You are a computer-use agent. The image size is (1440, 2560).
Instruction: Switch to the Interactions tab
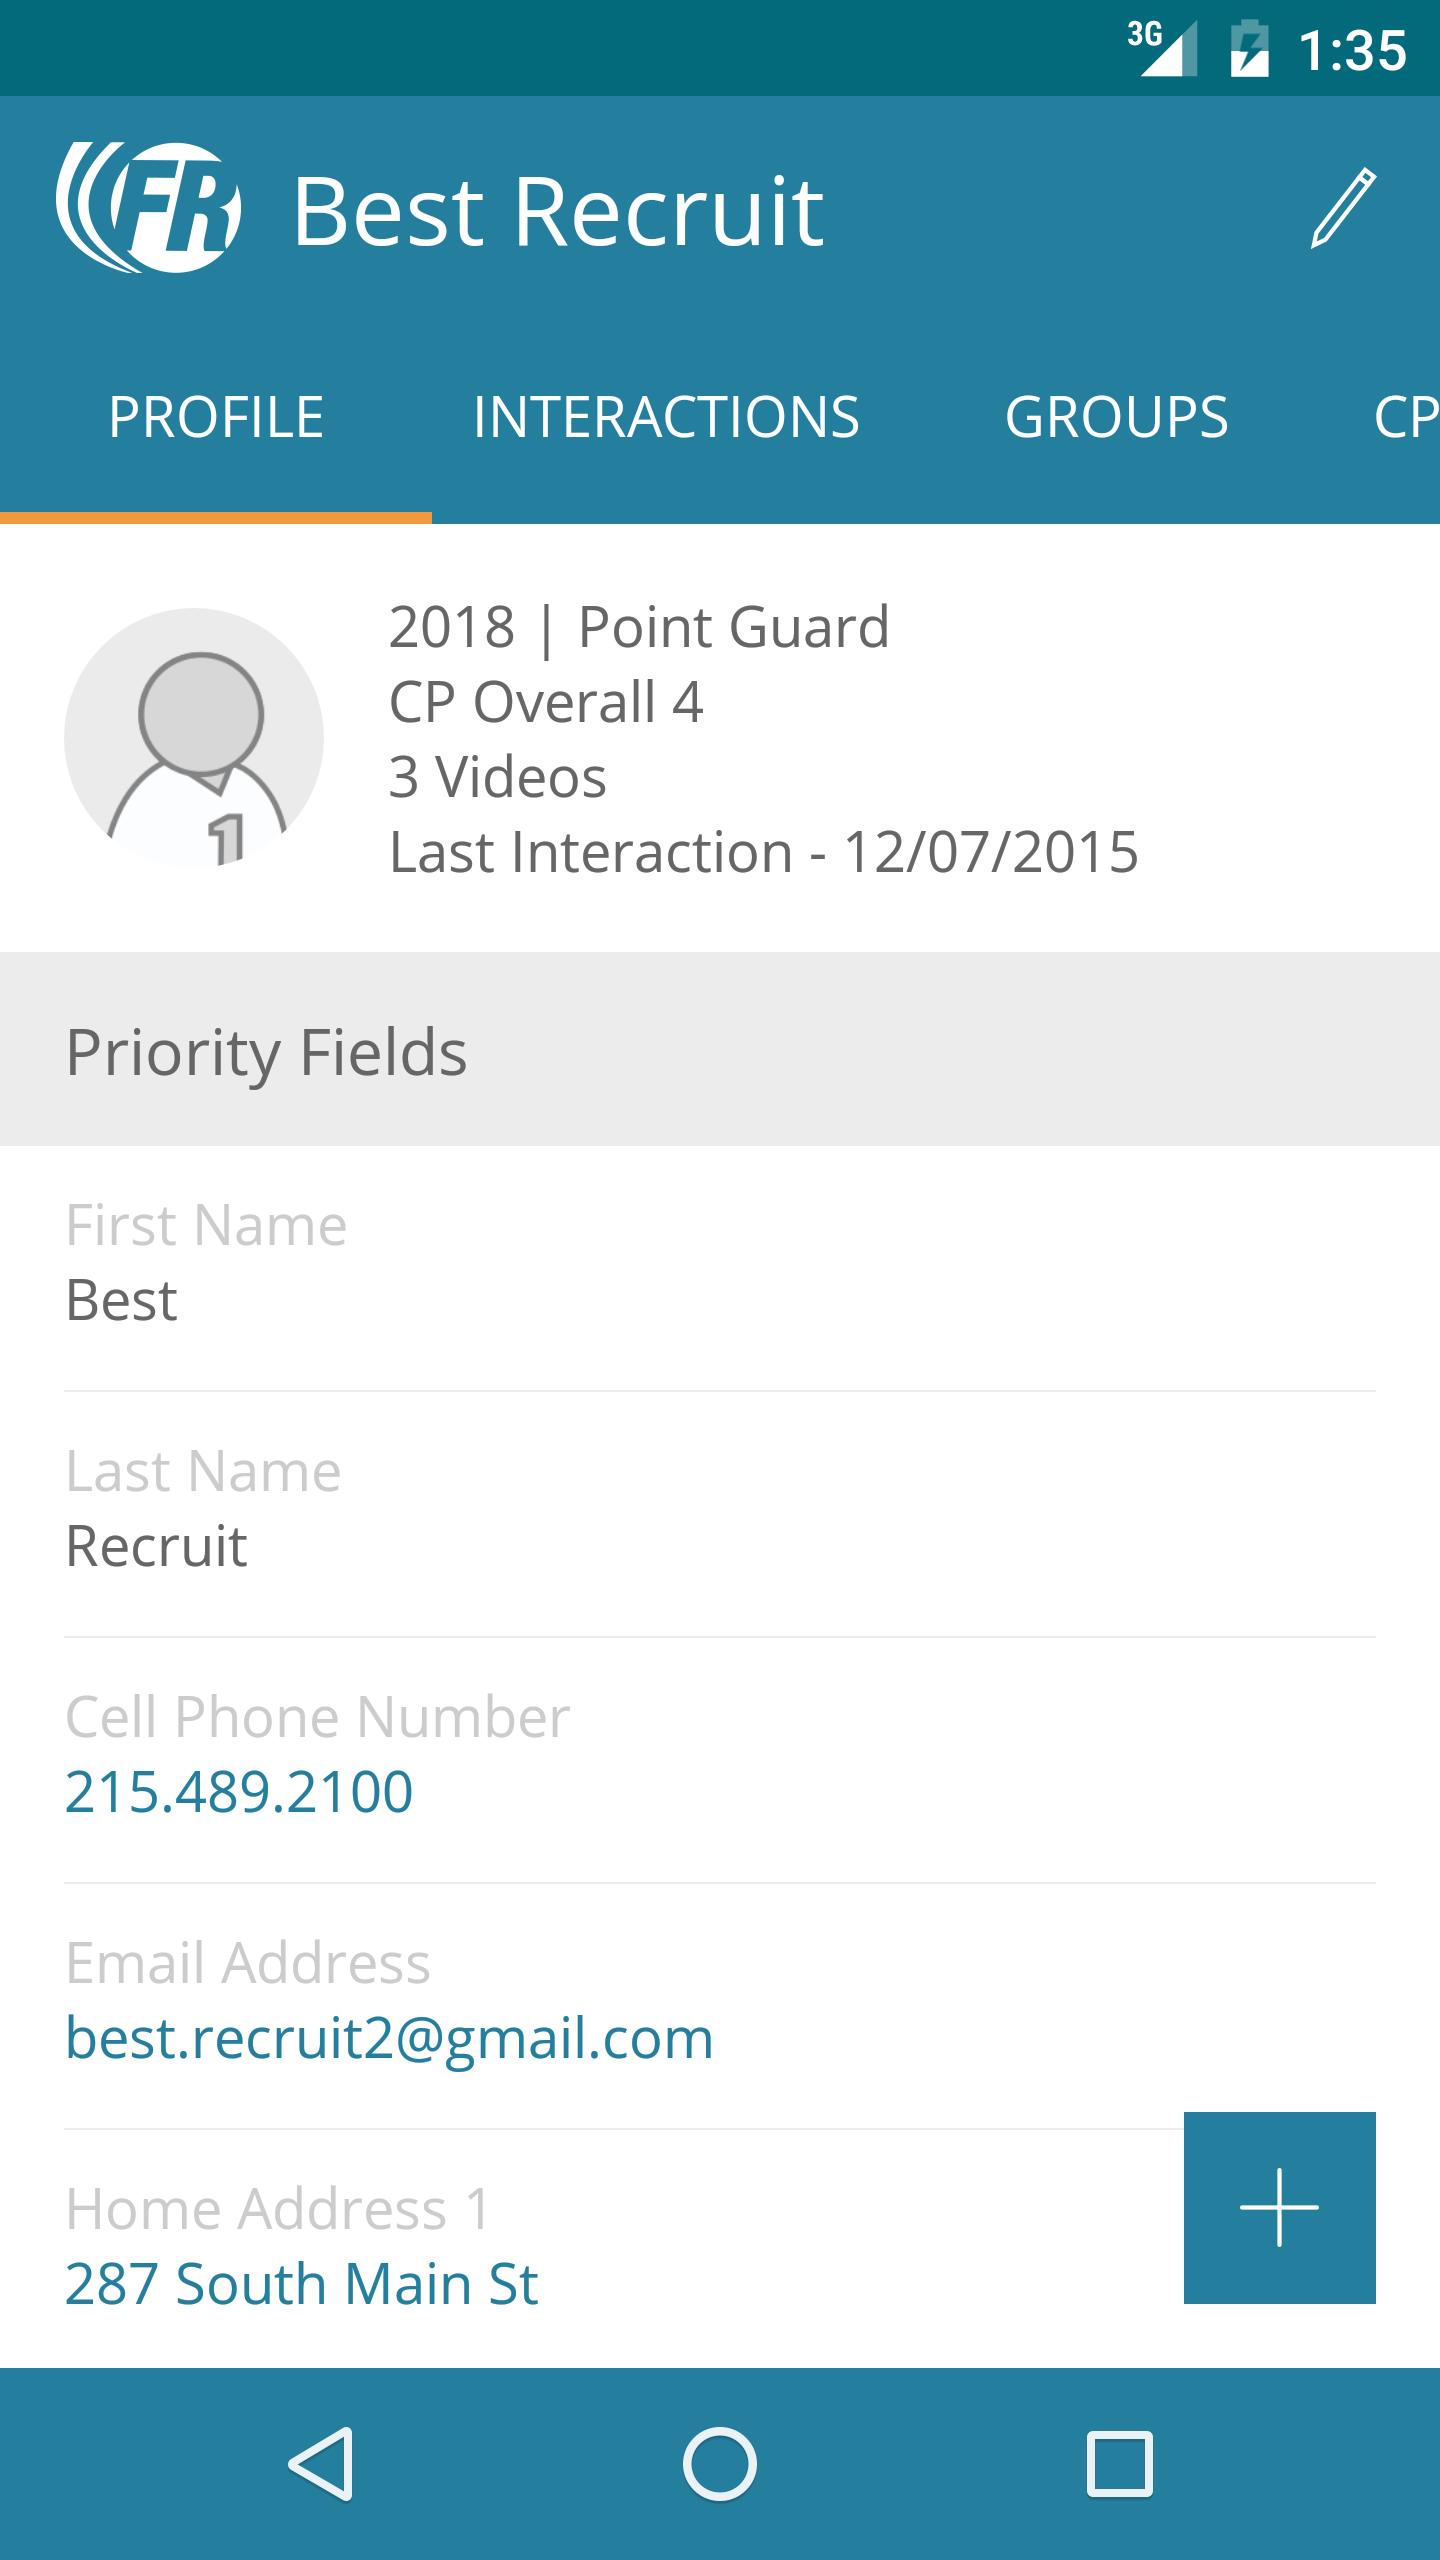666,417
